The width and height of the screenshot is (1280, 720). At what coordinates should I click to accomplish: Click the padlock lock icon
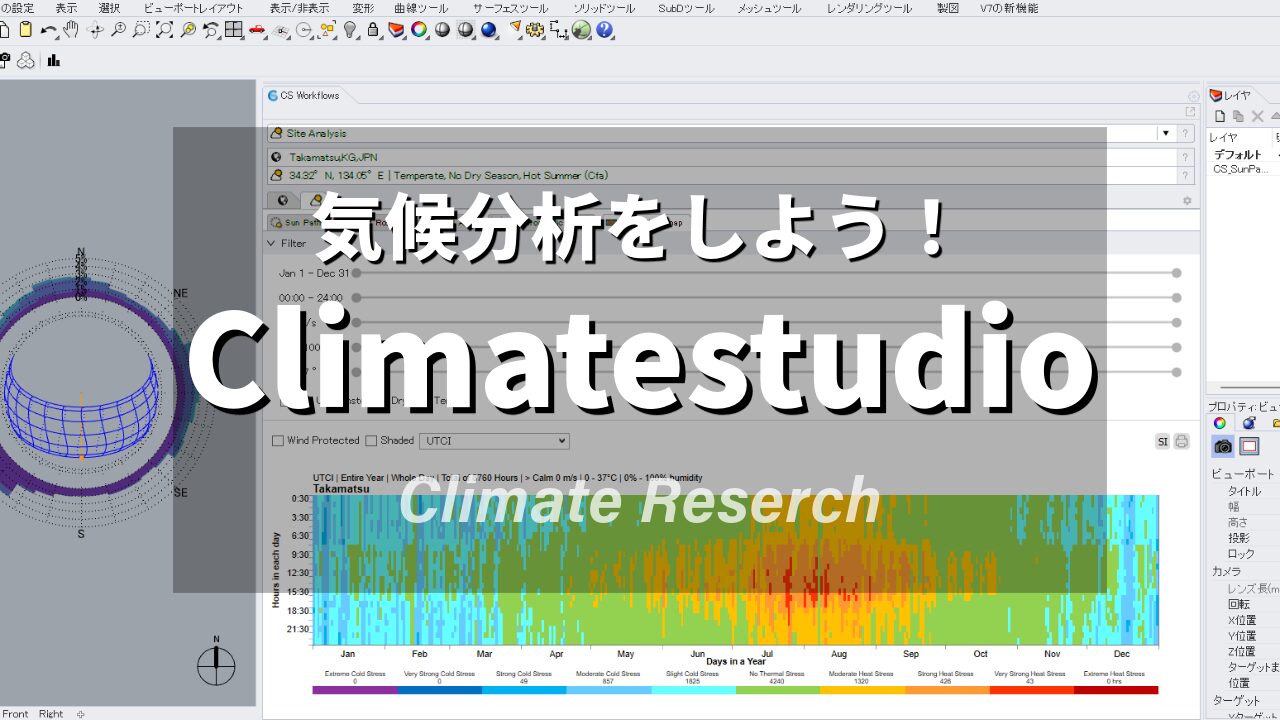(x=373, y=30)
